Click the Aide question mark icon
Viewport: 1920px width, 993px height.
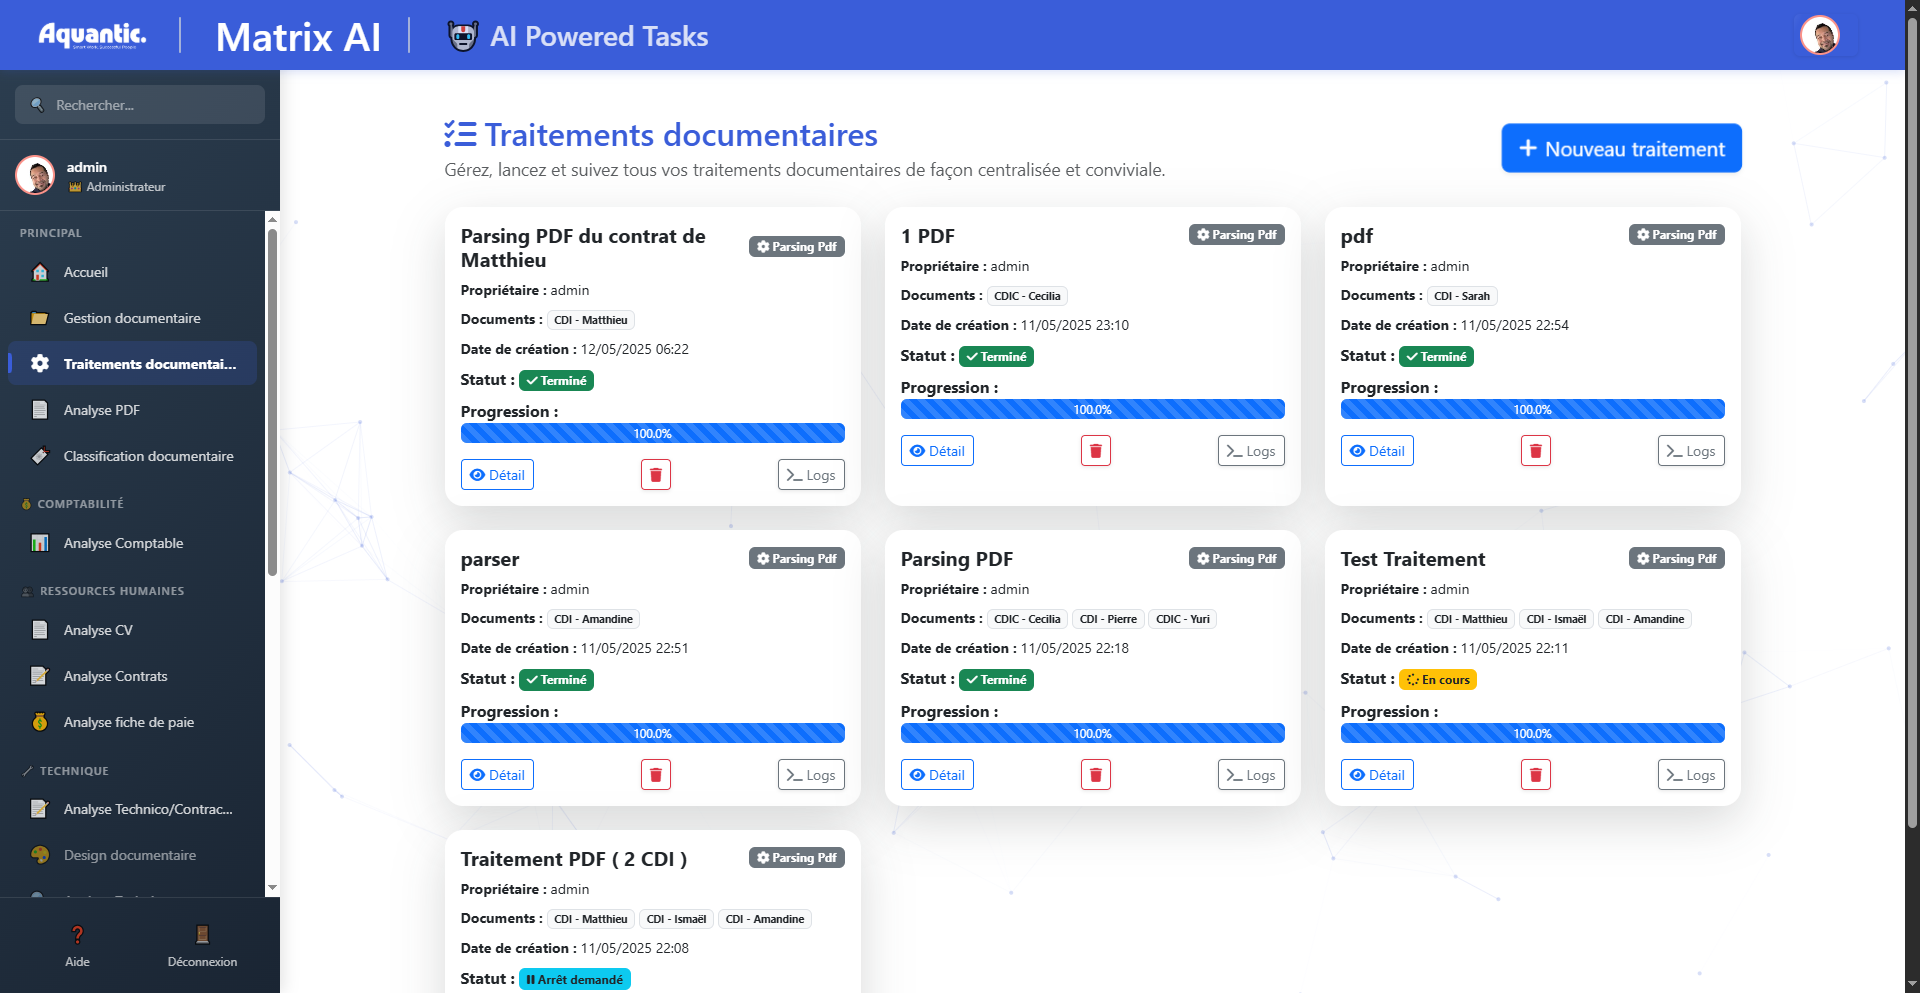click(x=77, y=935)
